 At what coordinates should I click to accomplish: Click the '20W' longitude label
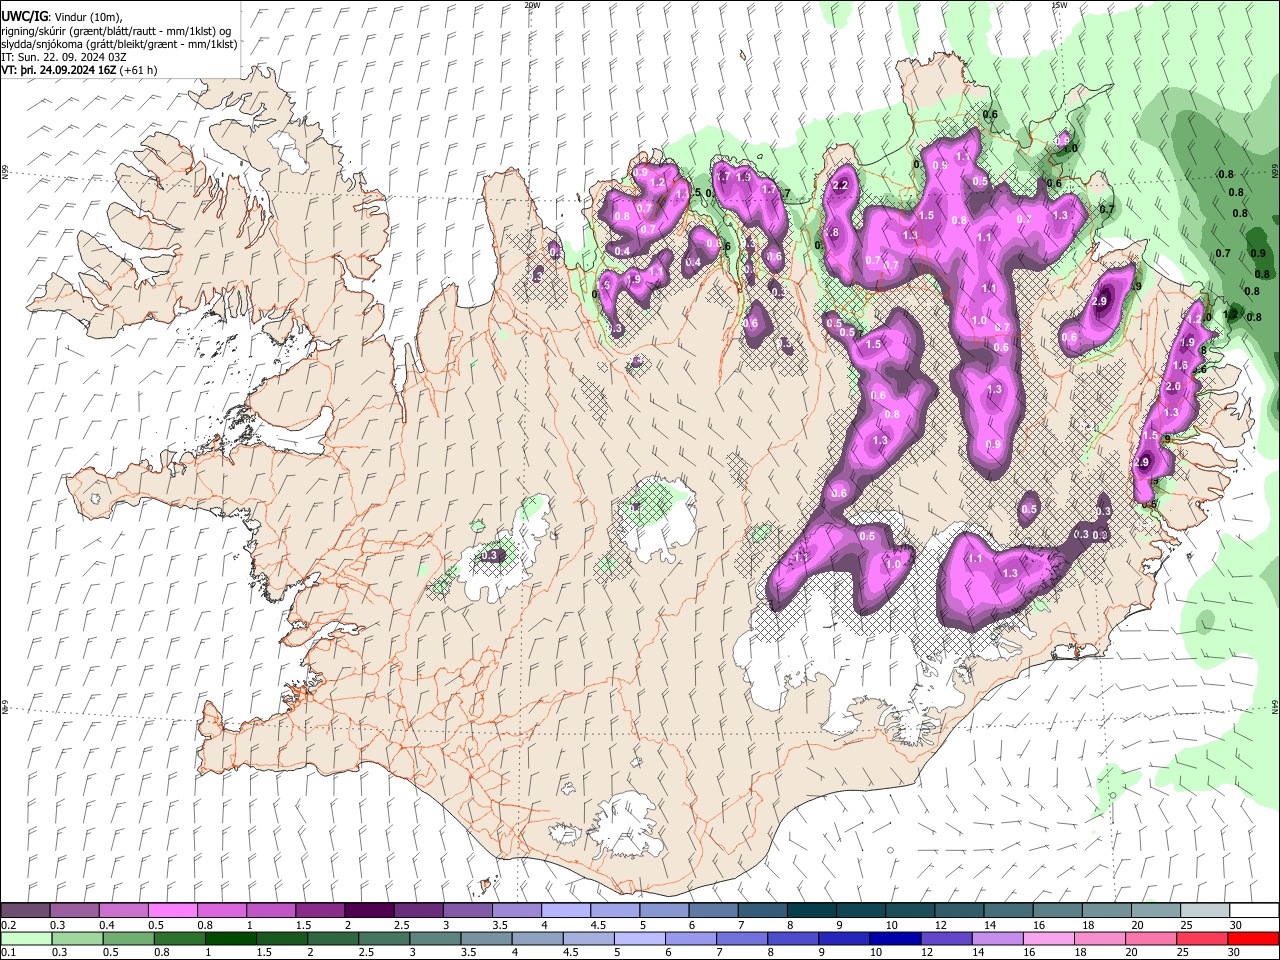(x=533, y=5)
